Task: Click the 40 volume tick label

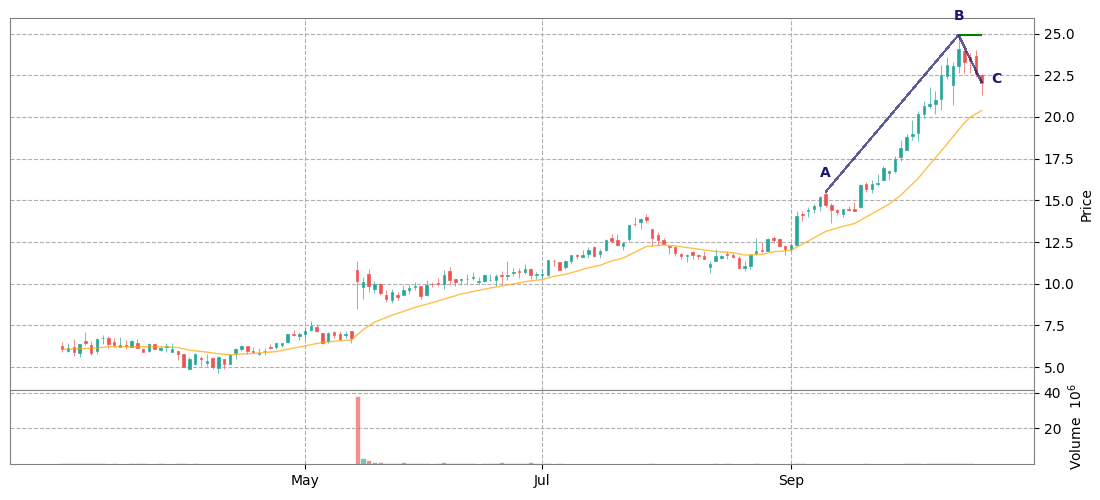Action: (1051, 393)
